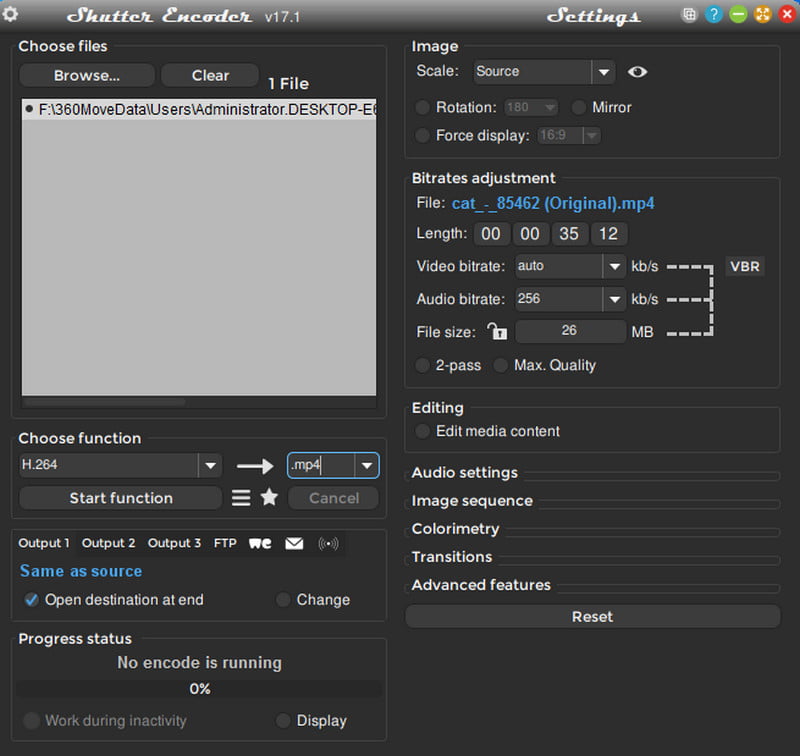Click the cat_-_85462 (Original).mp4 file link
800x756 pixels.
click(x=553, y=203)
